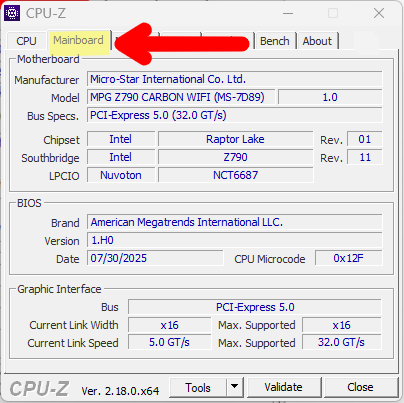Click the Manufacturer field Micro-Star International
This screenshot has height=403, width=404.
point(235,79)
